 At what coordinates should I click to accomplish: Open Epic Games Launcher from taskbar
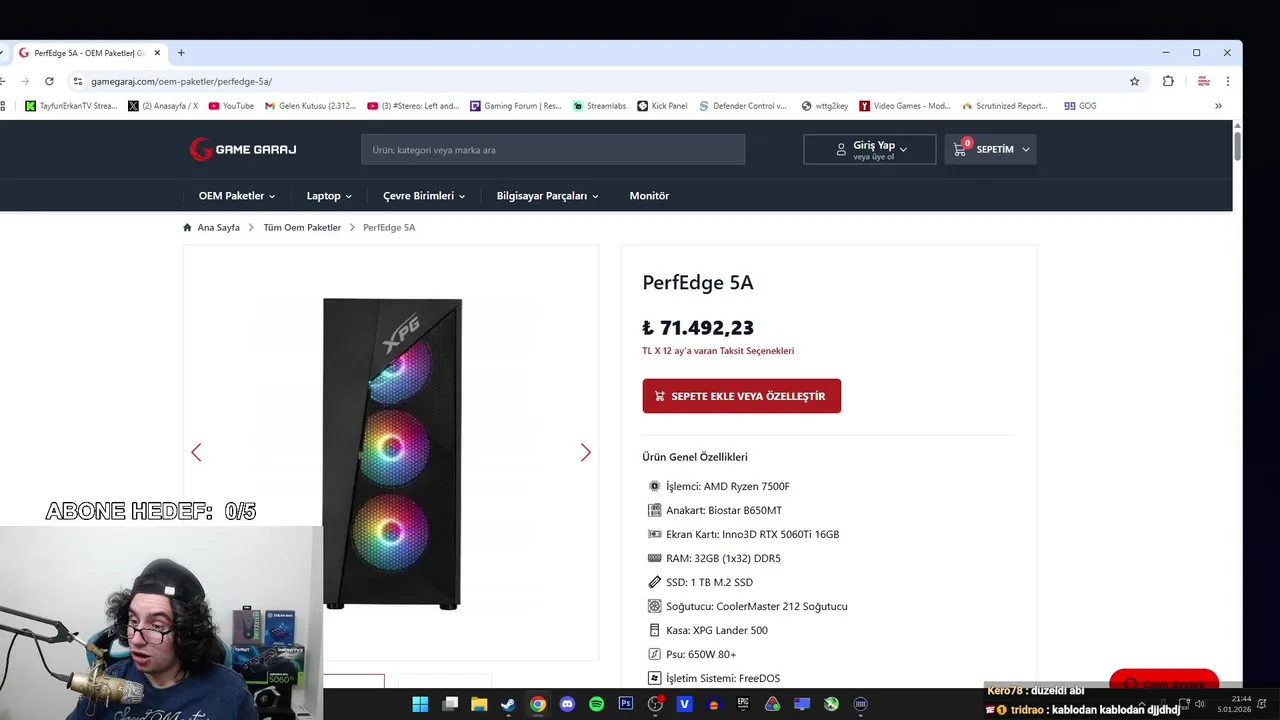point(743,704)
